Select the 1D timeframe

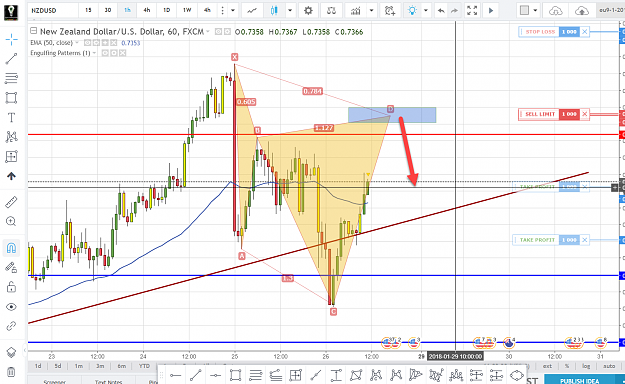click(x=166, y=10)
